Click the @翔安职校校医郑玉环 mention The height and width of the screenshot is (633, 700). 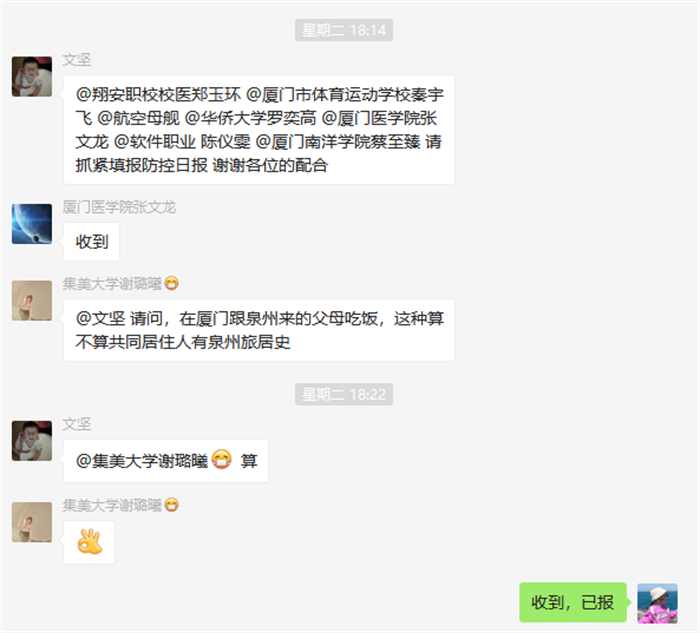point(158,95)
